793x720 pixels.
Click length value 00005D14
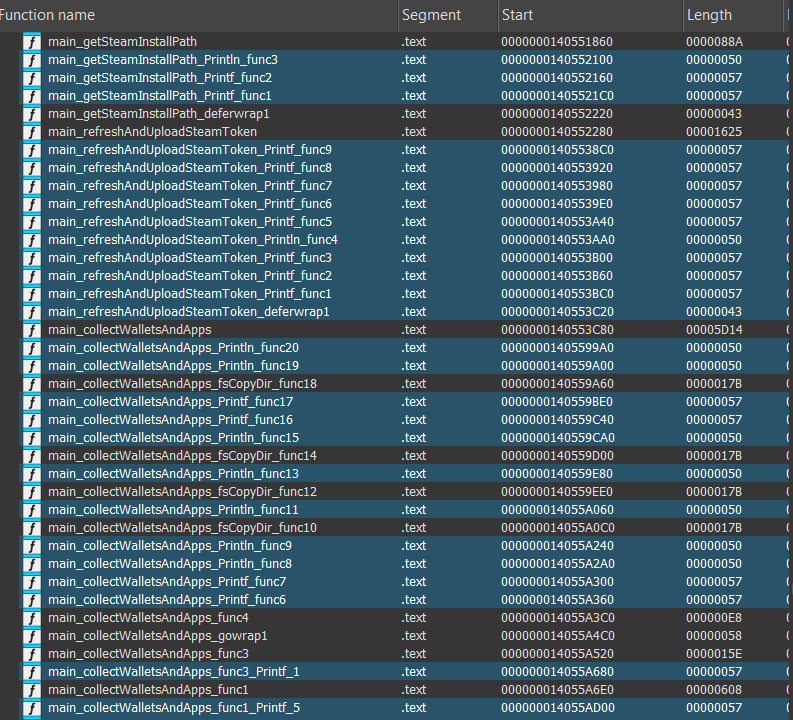714,330
